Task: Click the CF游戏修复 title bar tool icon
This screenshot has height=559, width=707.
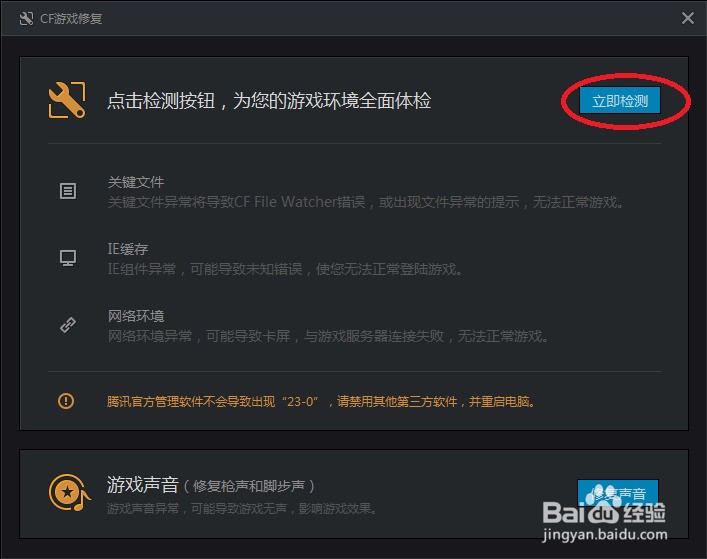Action: coord(27,18)
